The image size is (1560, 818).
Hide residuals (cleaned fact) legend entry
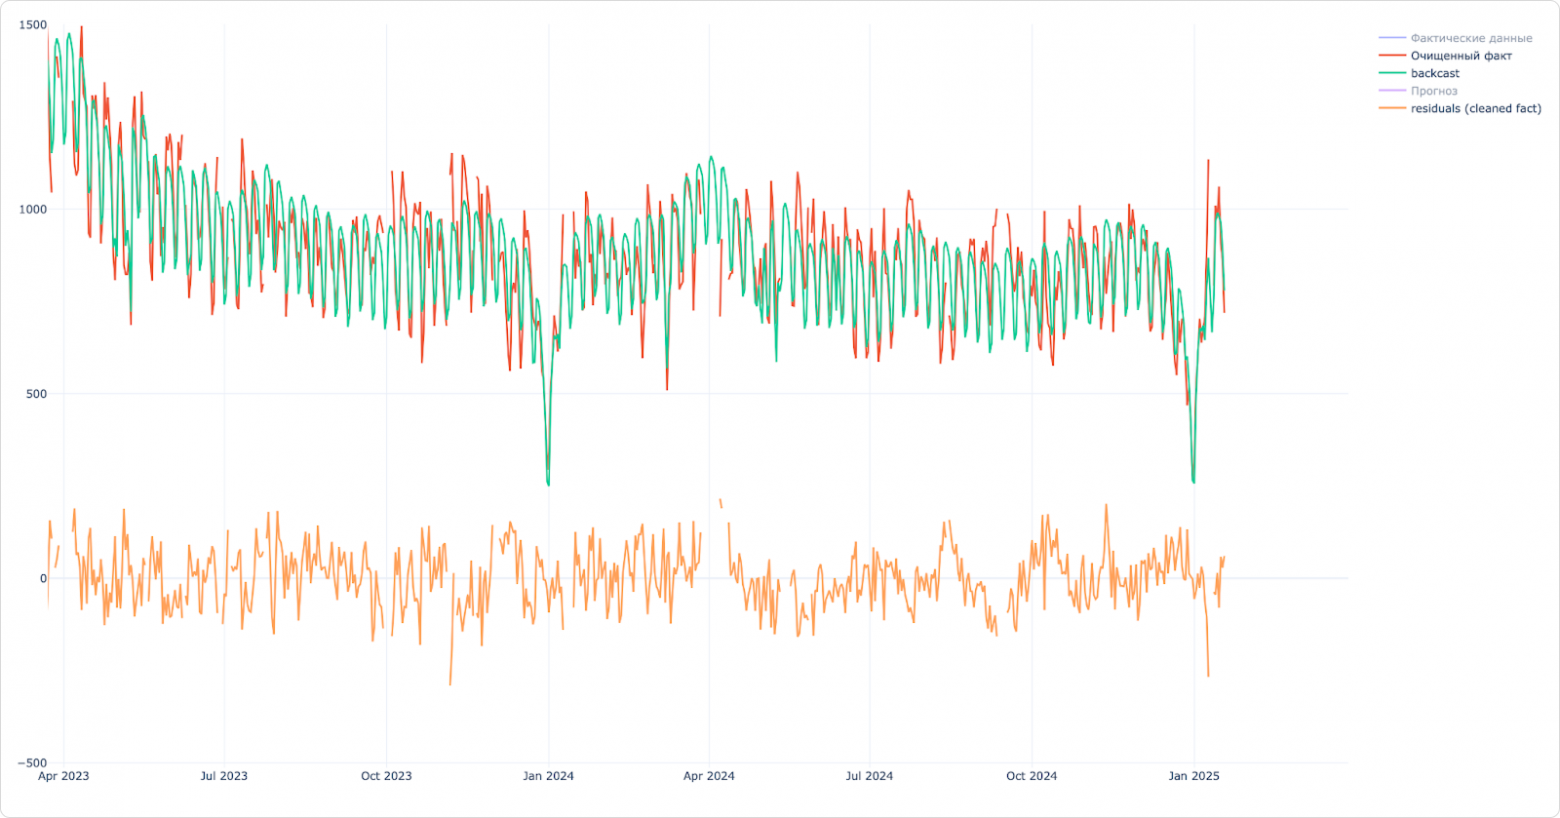coord(1476,108)
